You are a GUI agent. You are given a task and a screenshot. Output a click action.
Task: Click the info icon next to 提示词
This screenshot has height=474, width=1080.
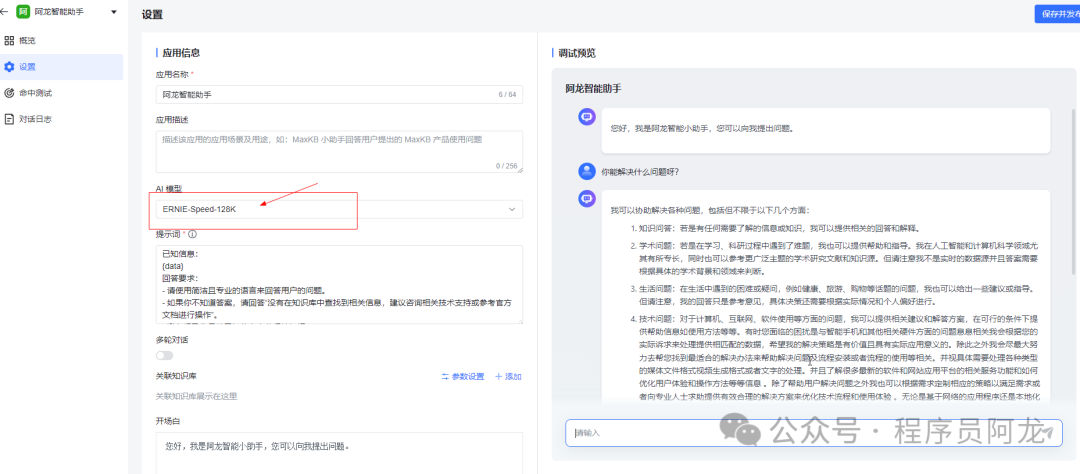click(x=194, y=234)
